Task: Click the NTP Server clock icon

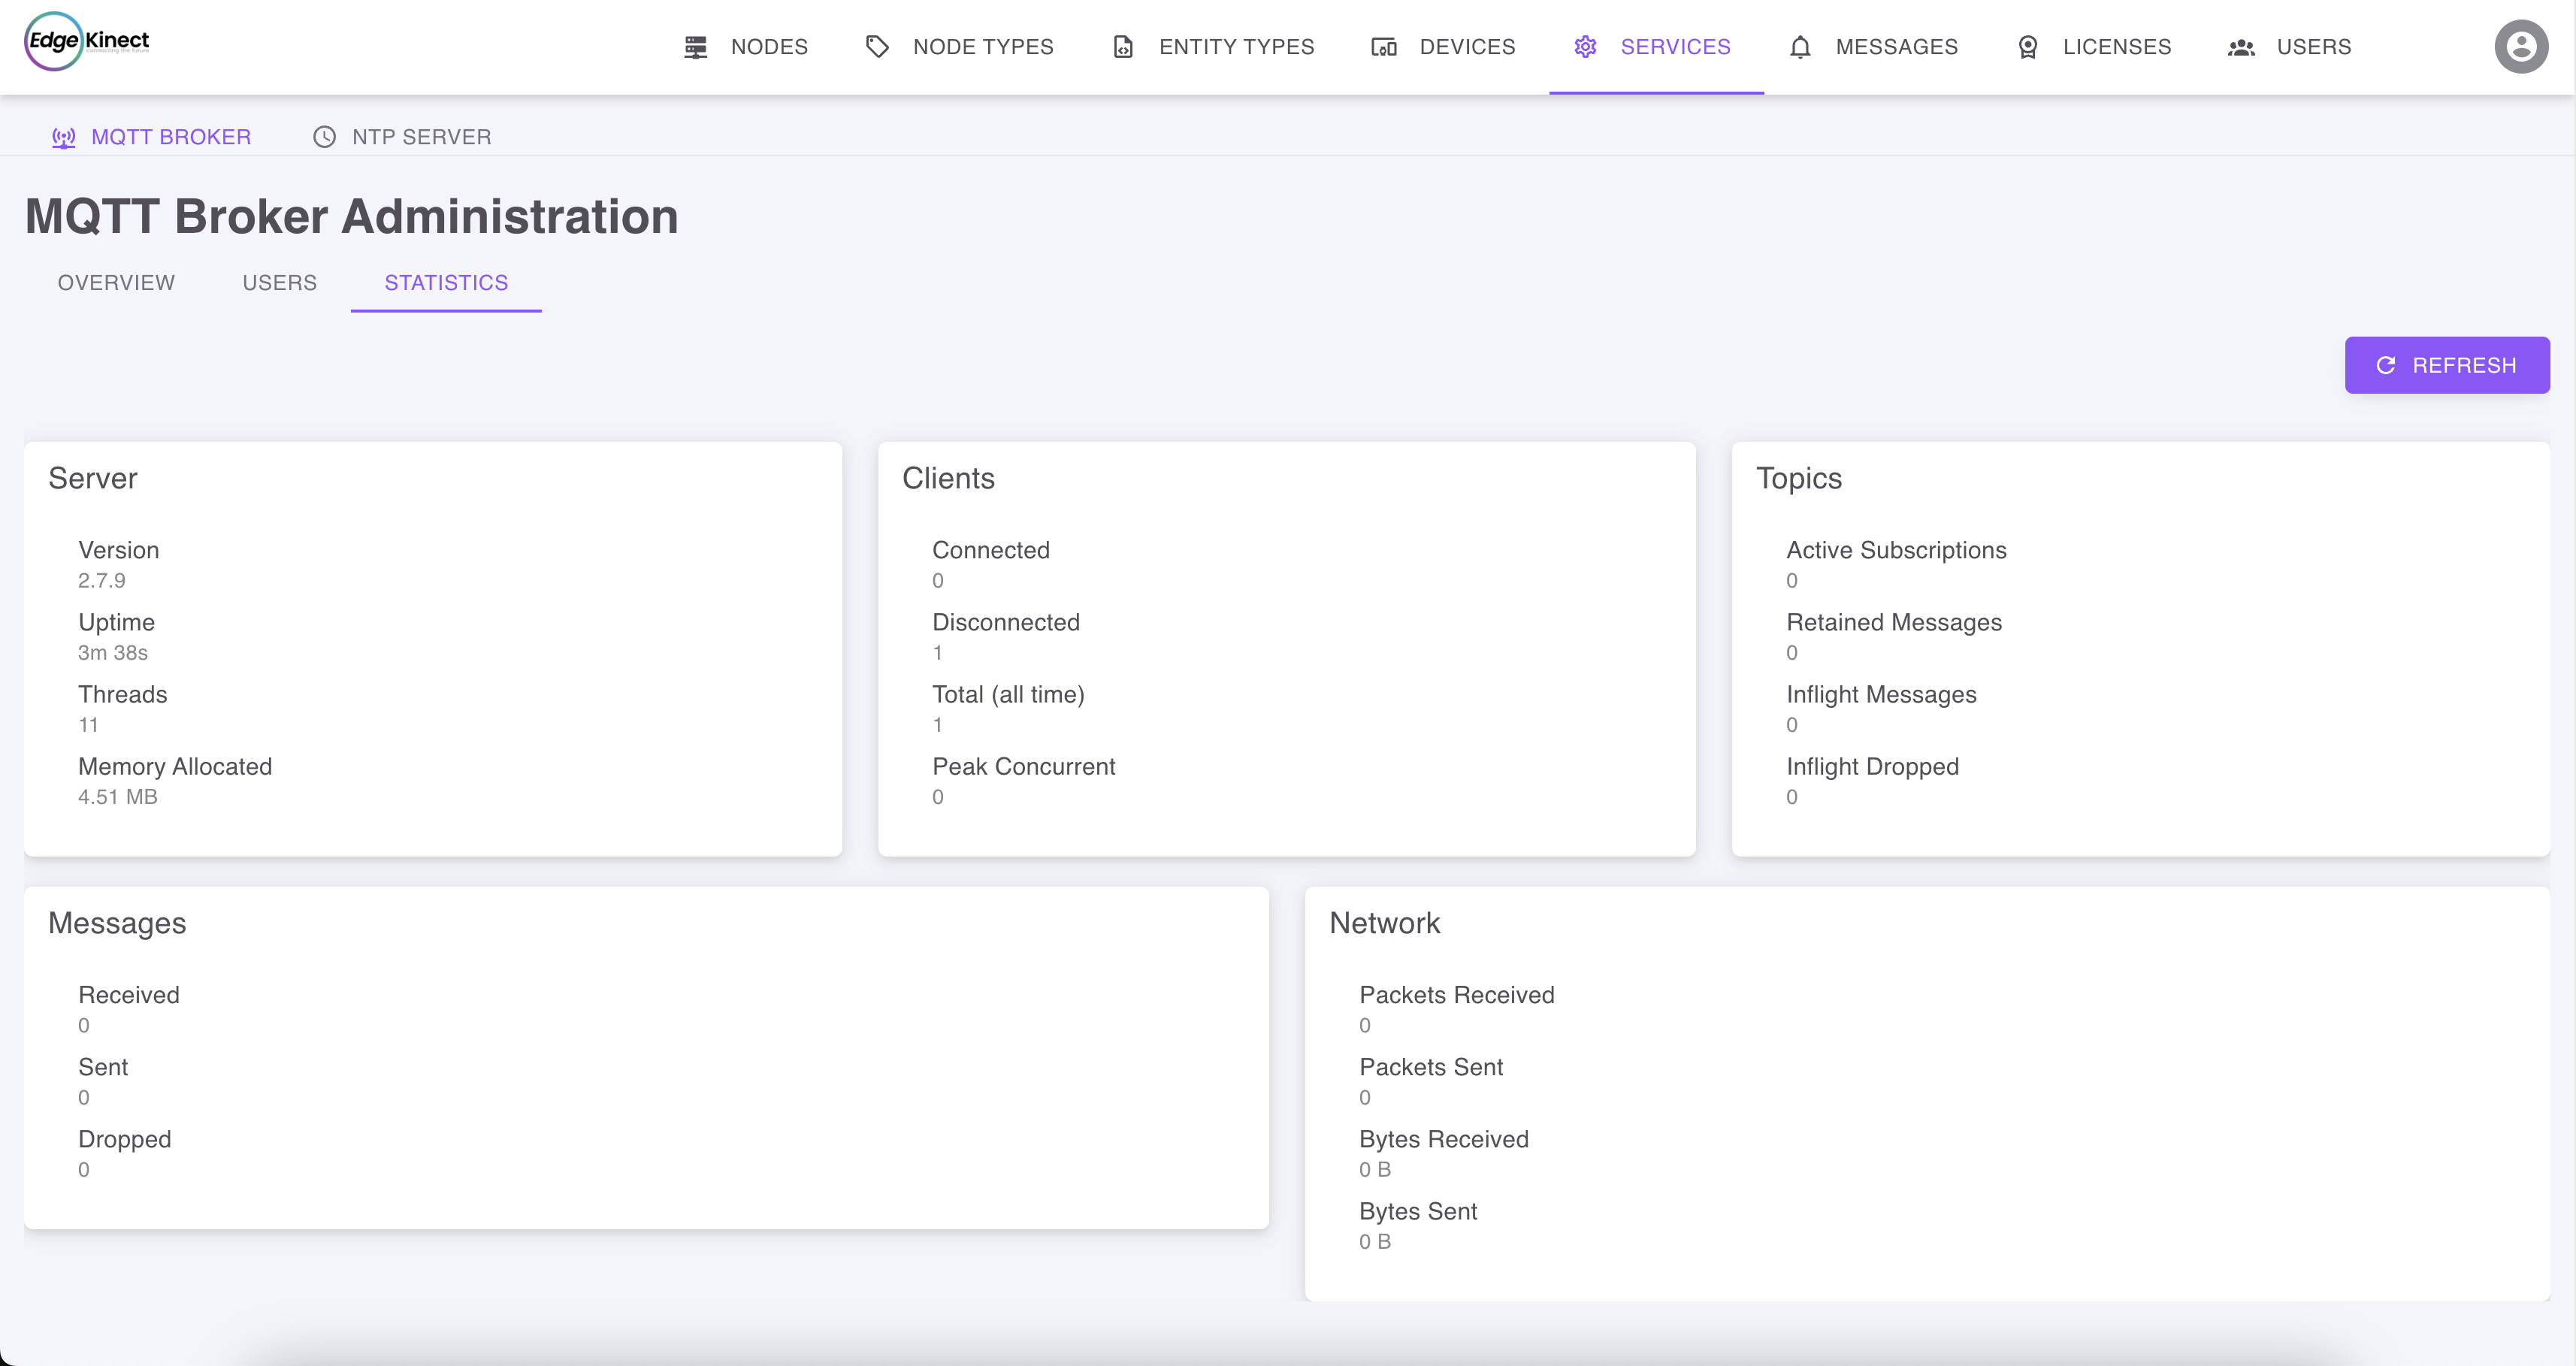Action: (324, 137)
